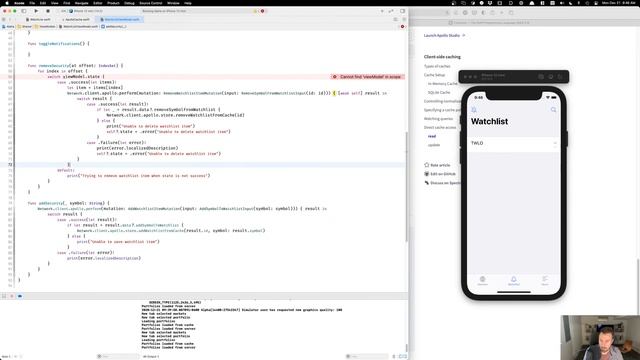Click the webcam video thumbnail
640x360 pixels.
[600, 338]
